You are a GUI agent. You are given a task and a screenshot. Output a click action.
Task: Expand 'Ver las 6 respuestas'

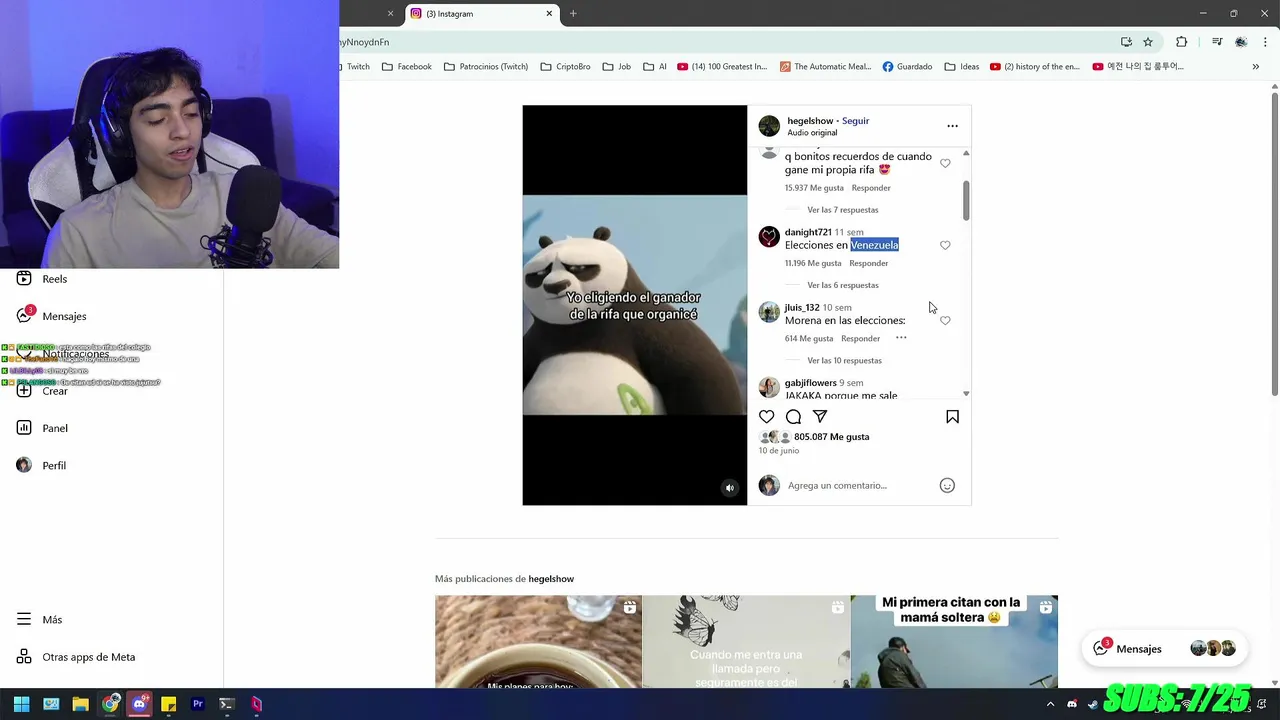pyautogui.click(x=843, y=285)
